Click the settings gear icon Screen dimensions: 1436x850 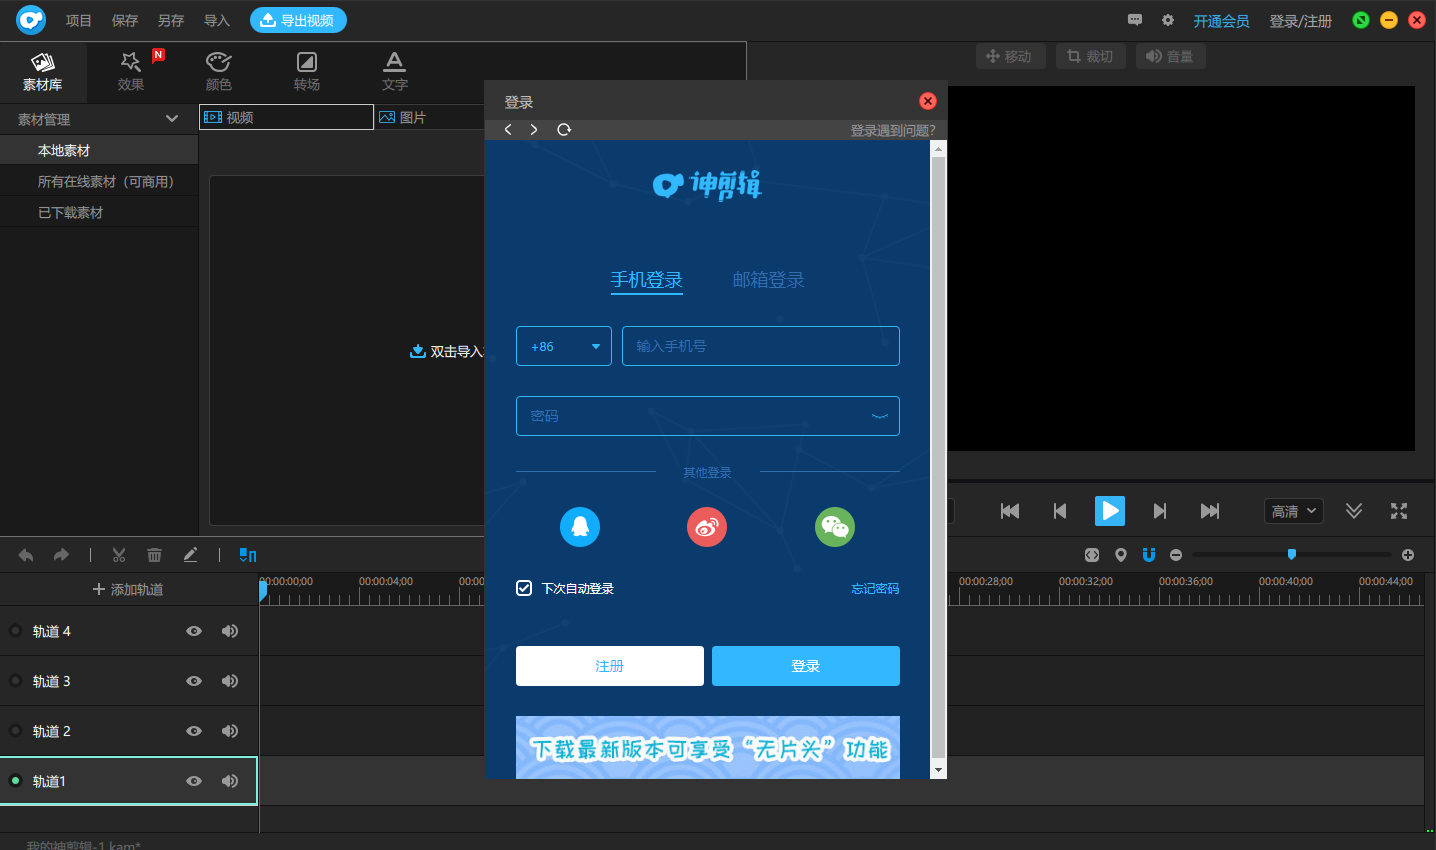[x=1168, y=20]
